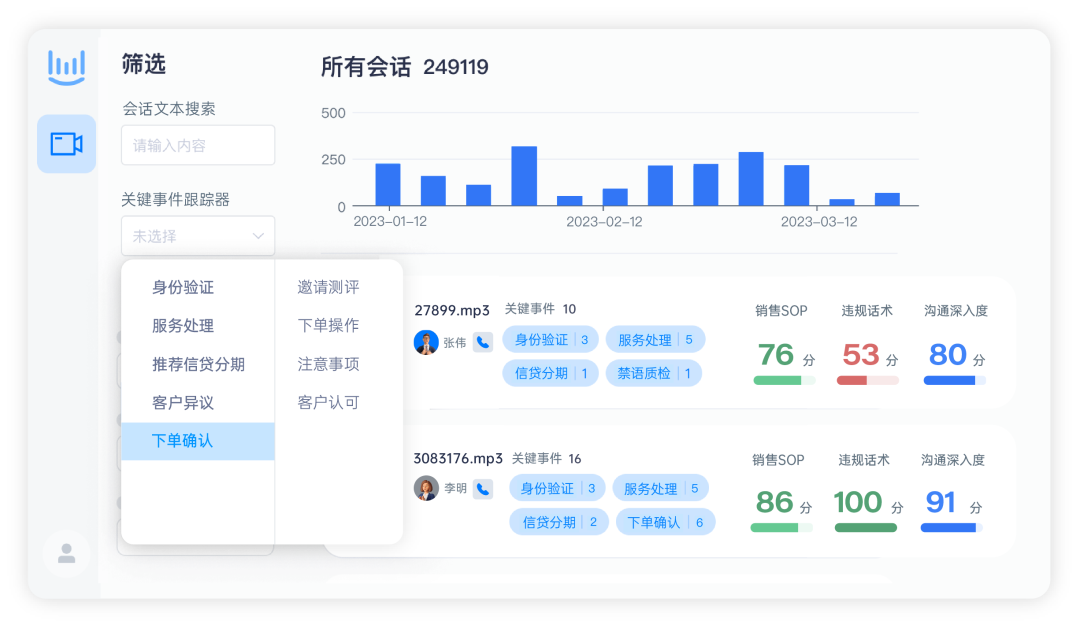Click 信贷分期 1 tag in 27899.mp3

550,373
